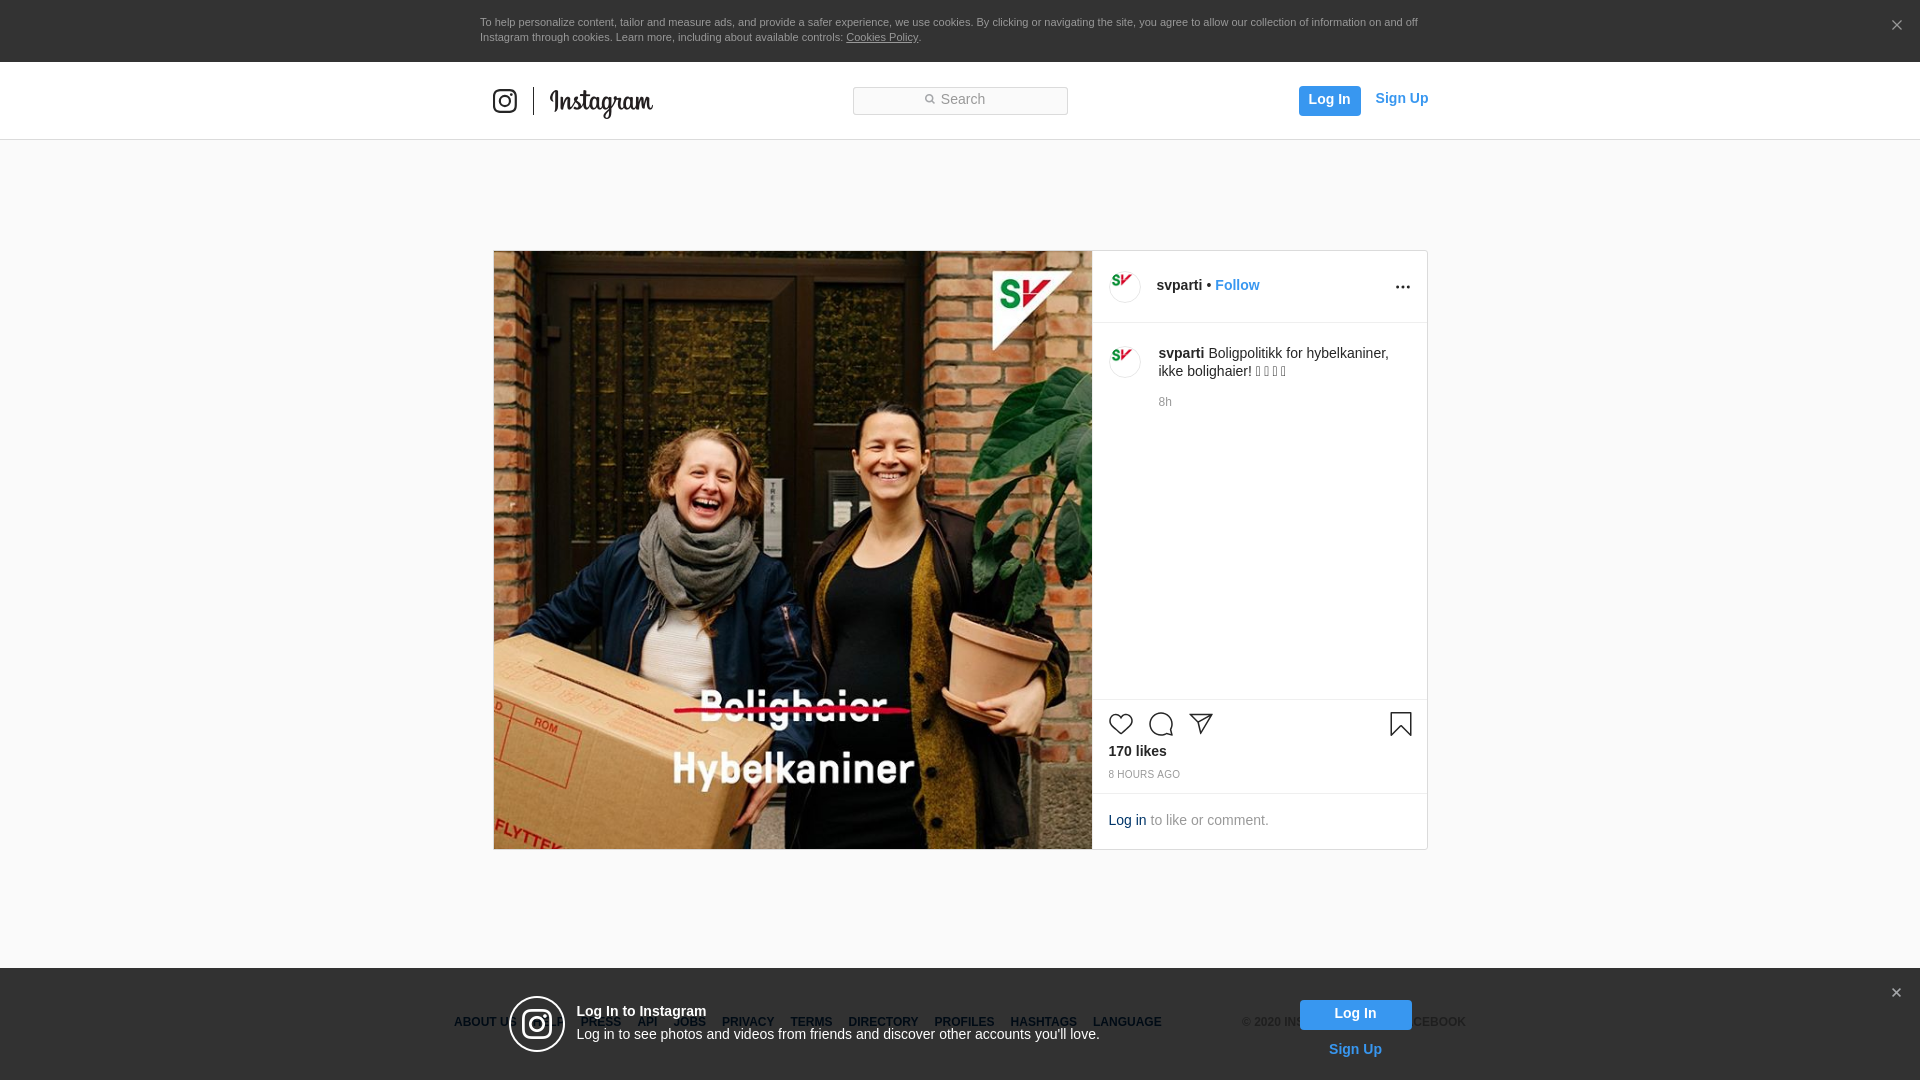Image resolution: width=1920 pixels, height=1080 pixels.
Task: Open the Cookies Policy link
Action: click(882, 37)
